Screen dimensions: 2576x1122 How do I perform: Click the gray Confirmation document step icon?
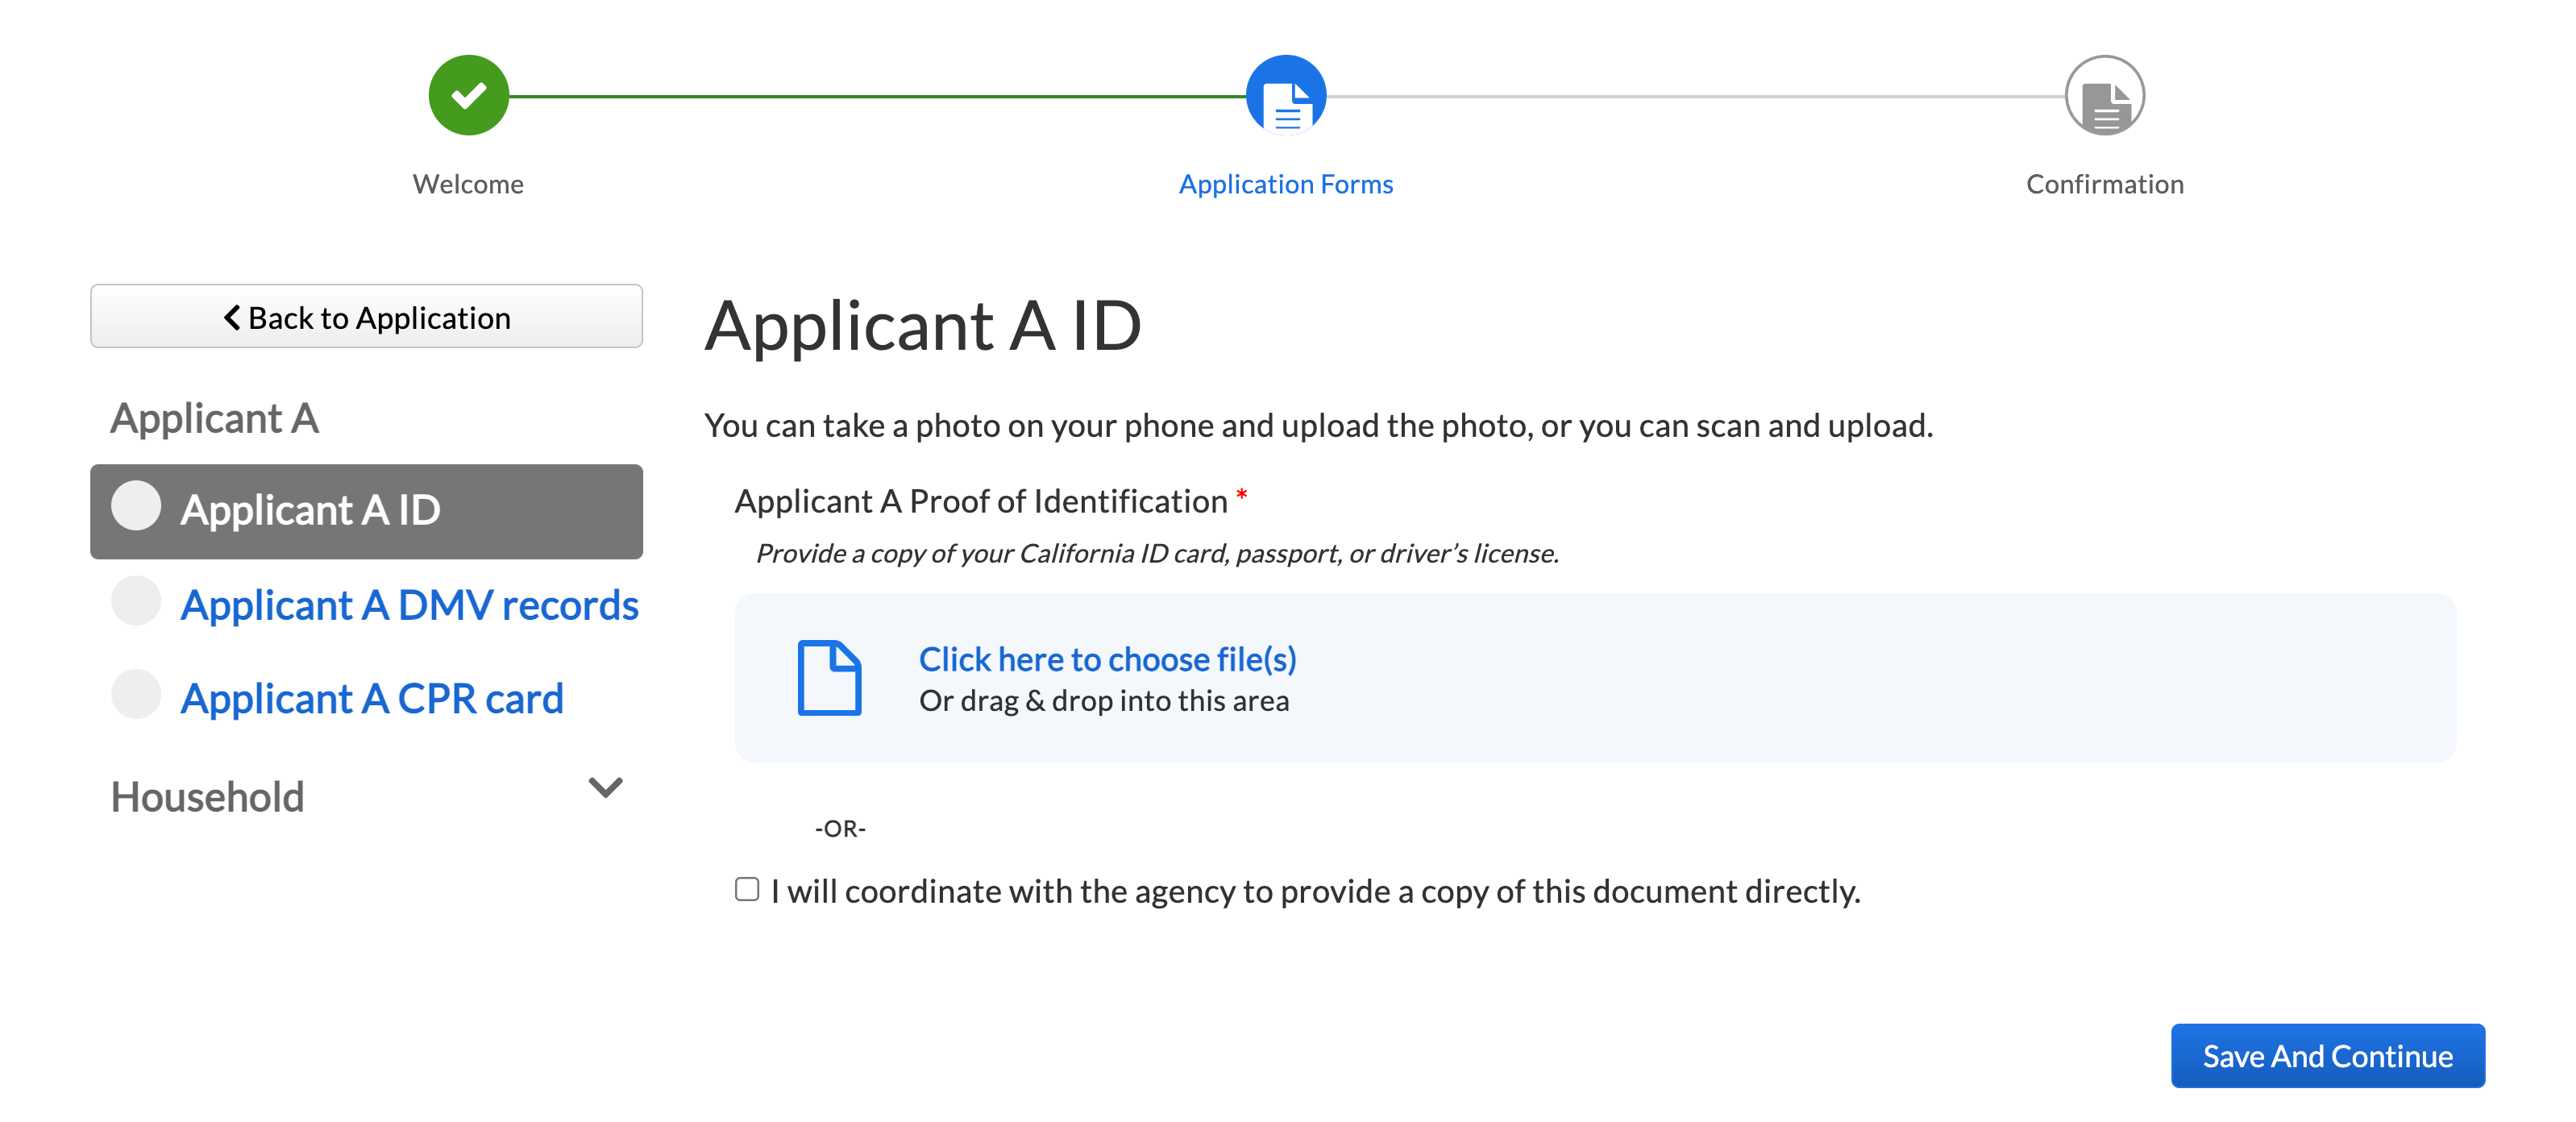tap(2104, 96)
